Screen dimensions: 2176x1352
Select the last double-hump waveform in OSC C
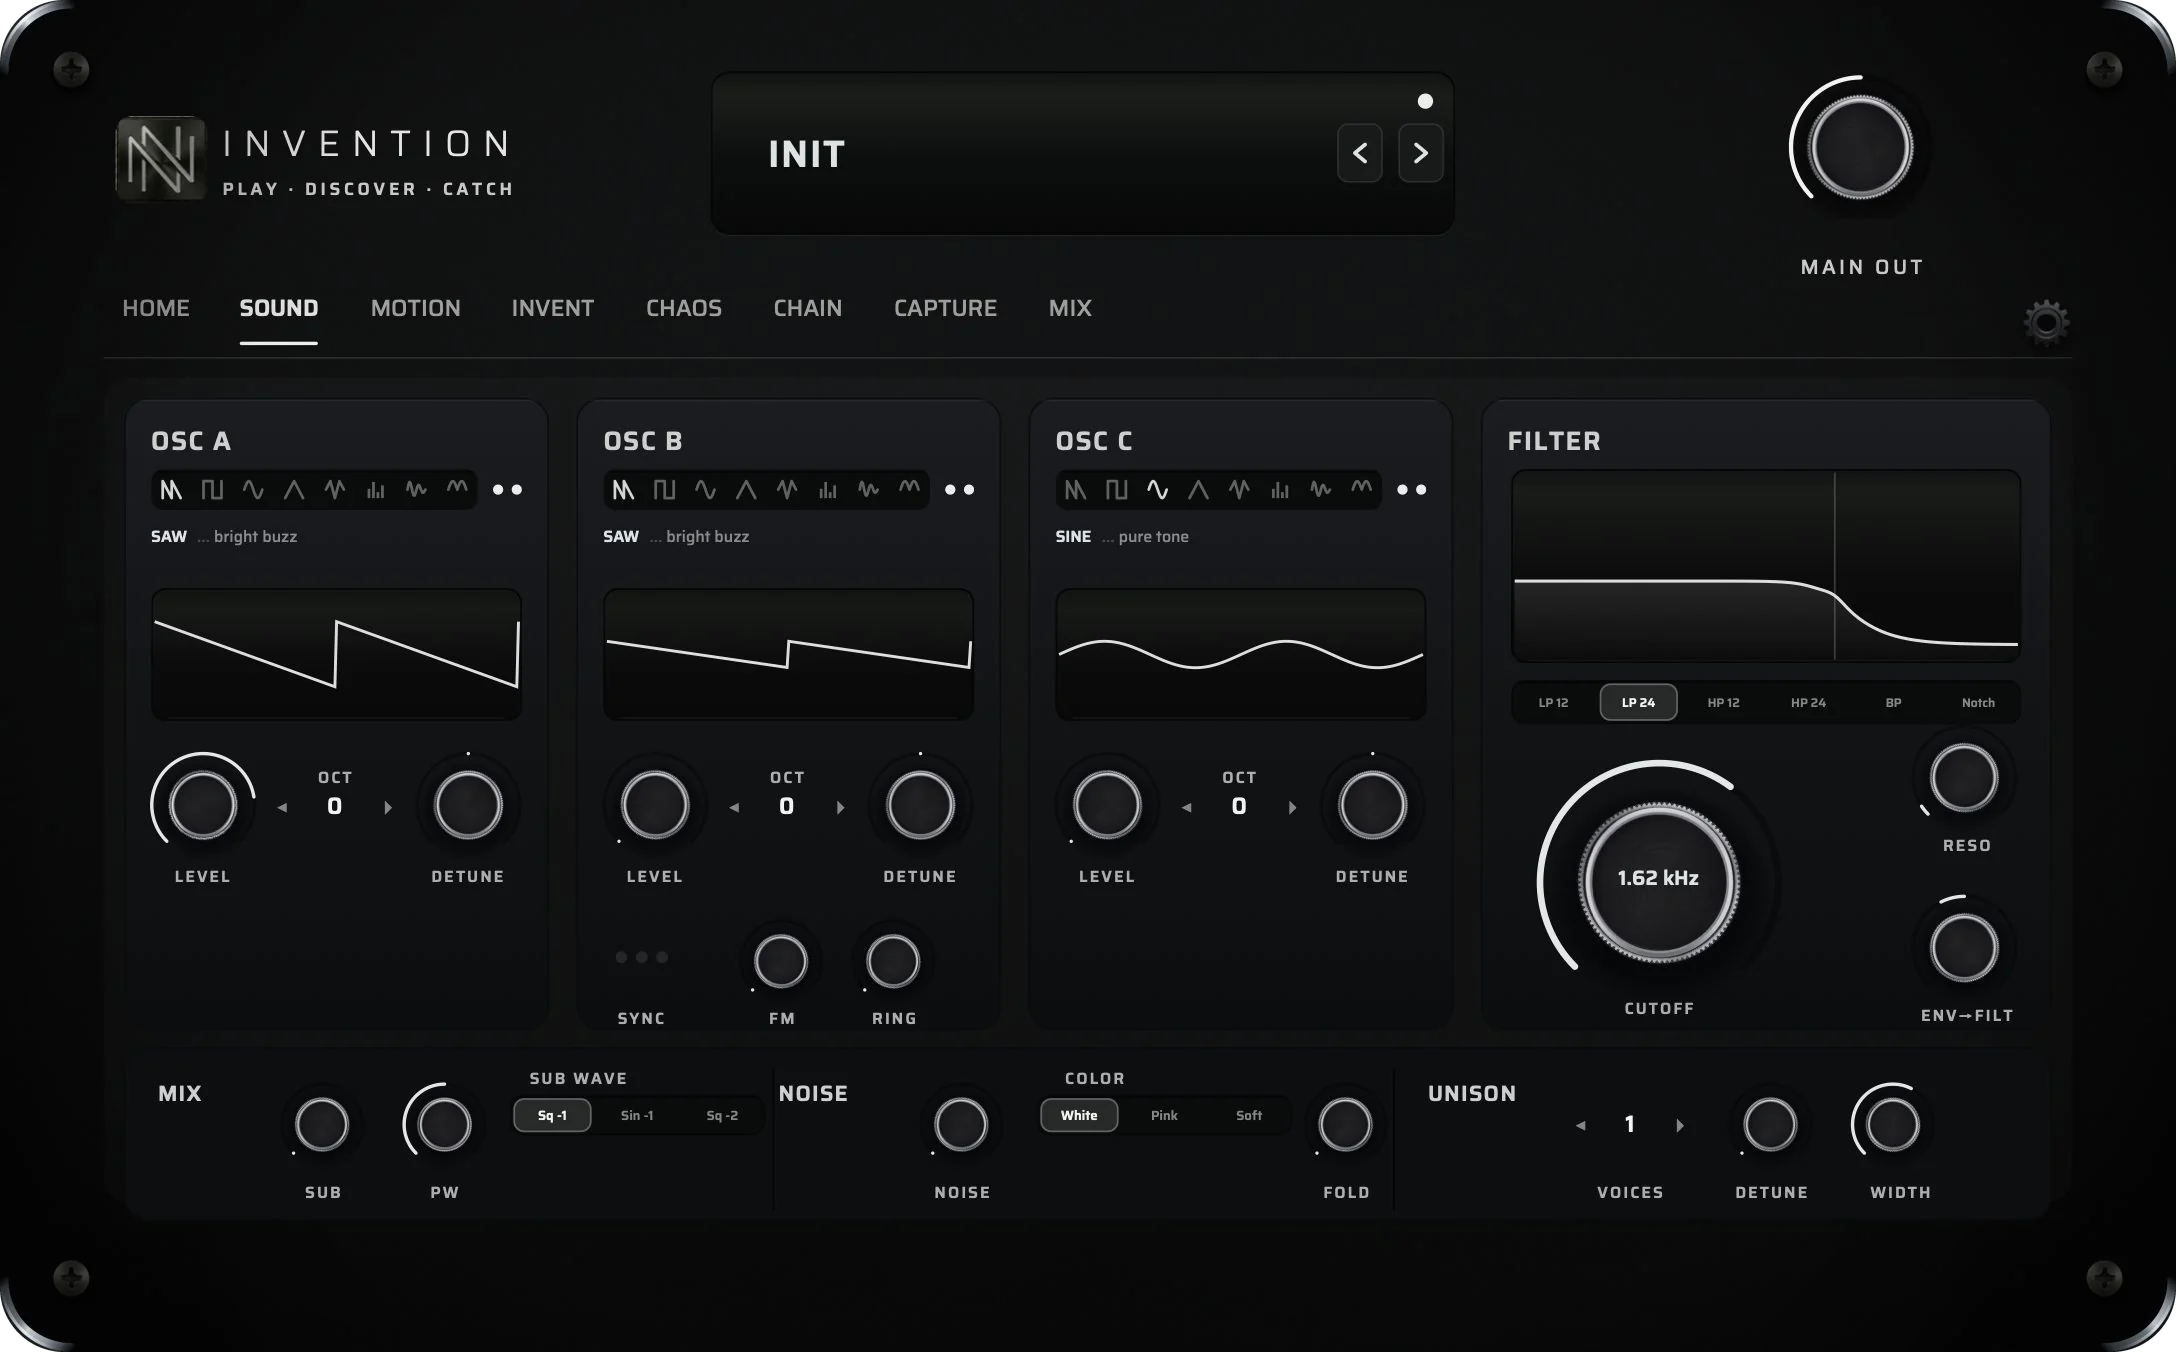1362,488
